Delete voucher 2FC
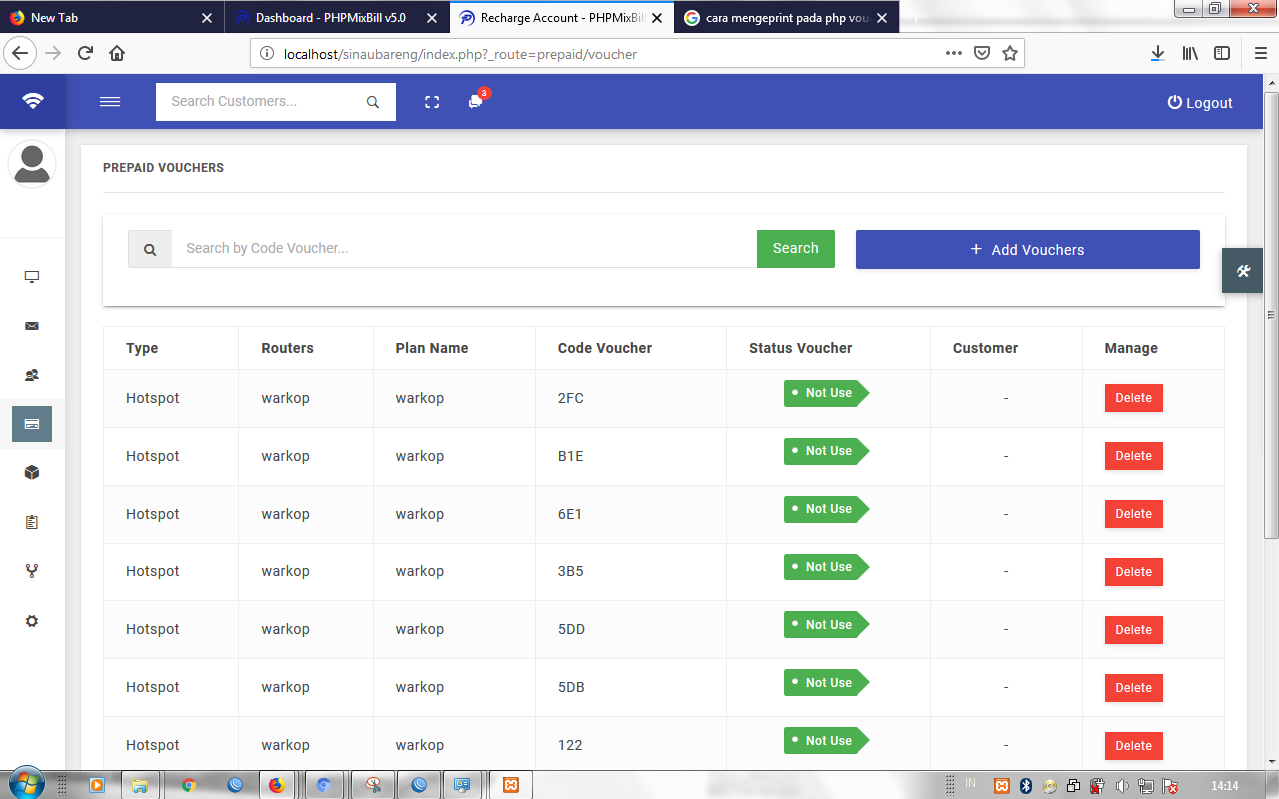This screenshot has height=799, width=1279. (1134, 398)
